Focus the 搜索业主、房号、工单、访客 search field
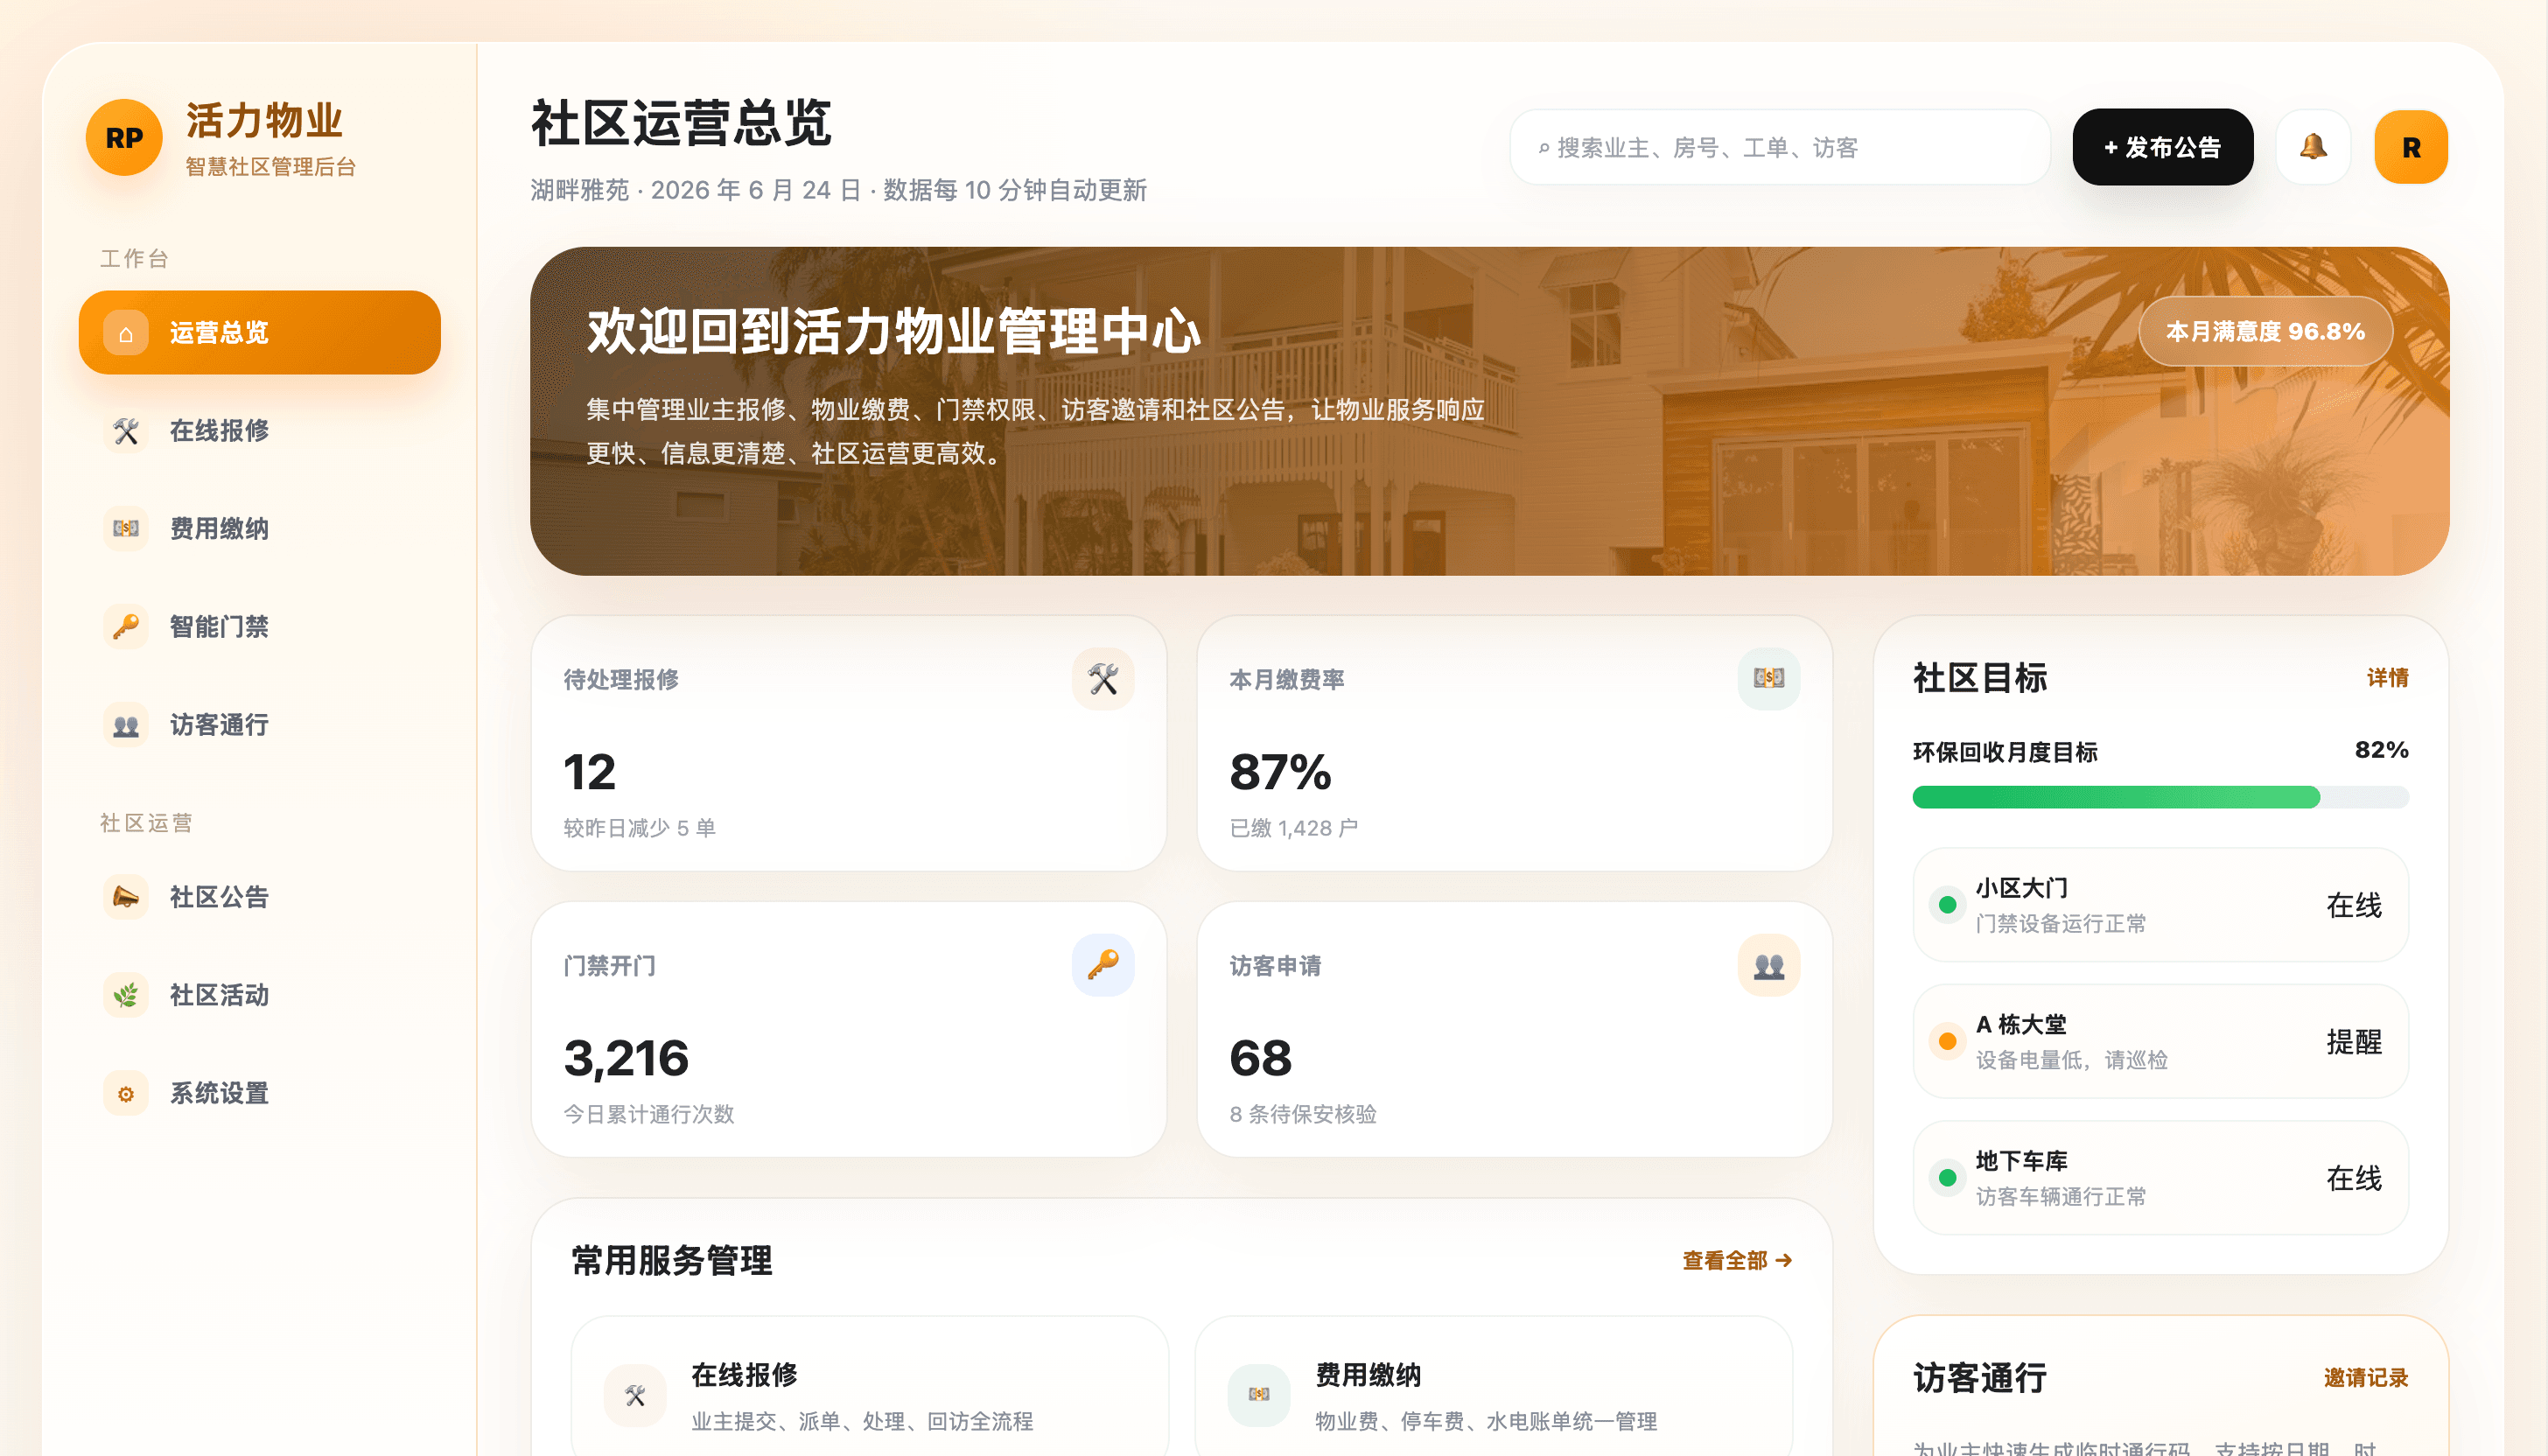 [1780, 147]
